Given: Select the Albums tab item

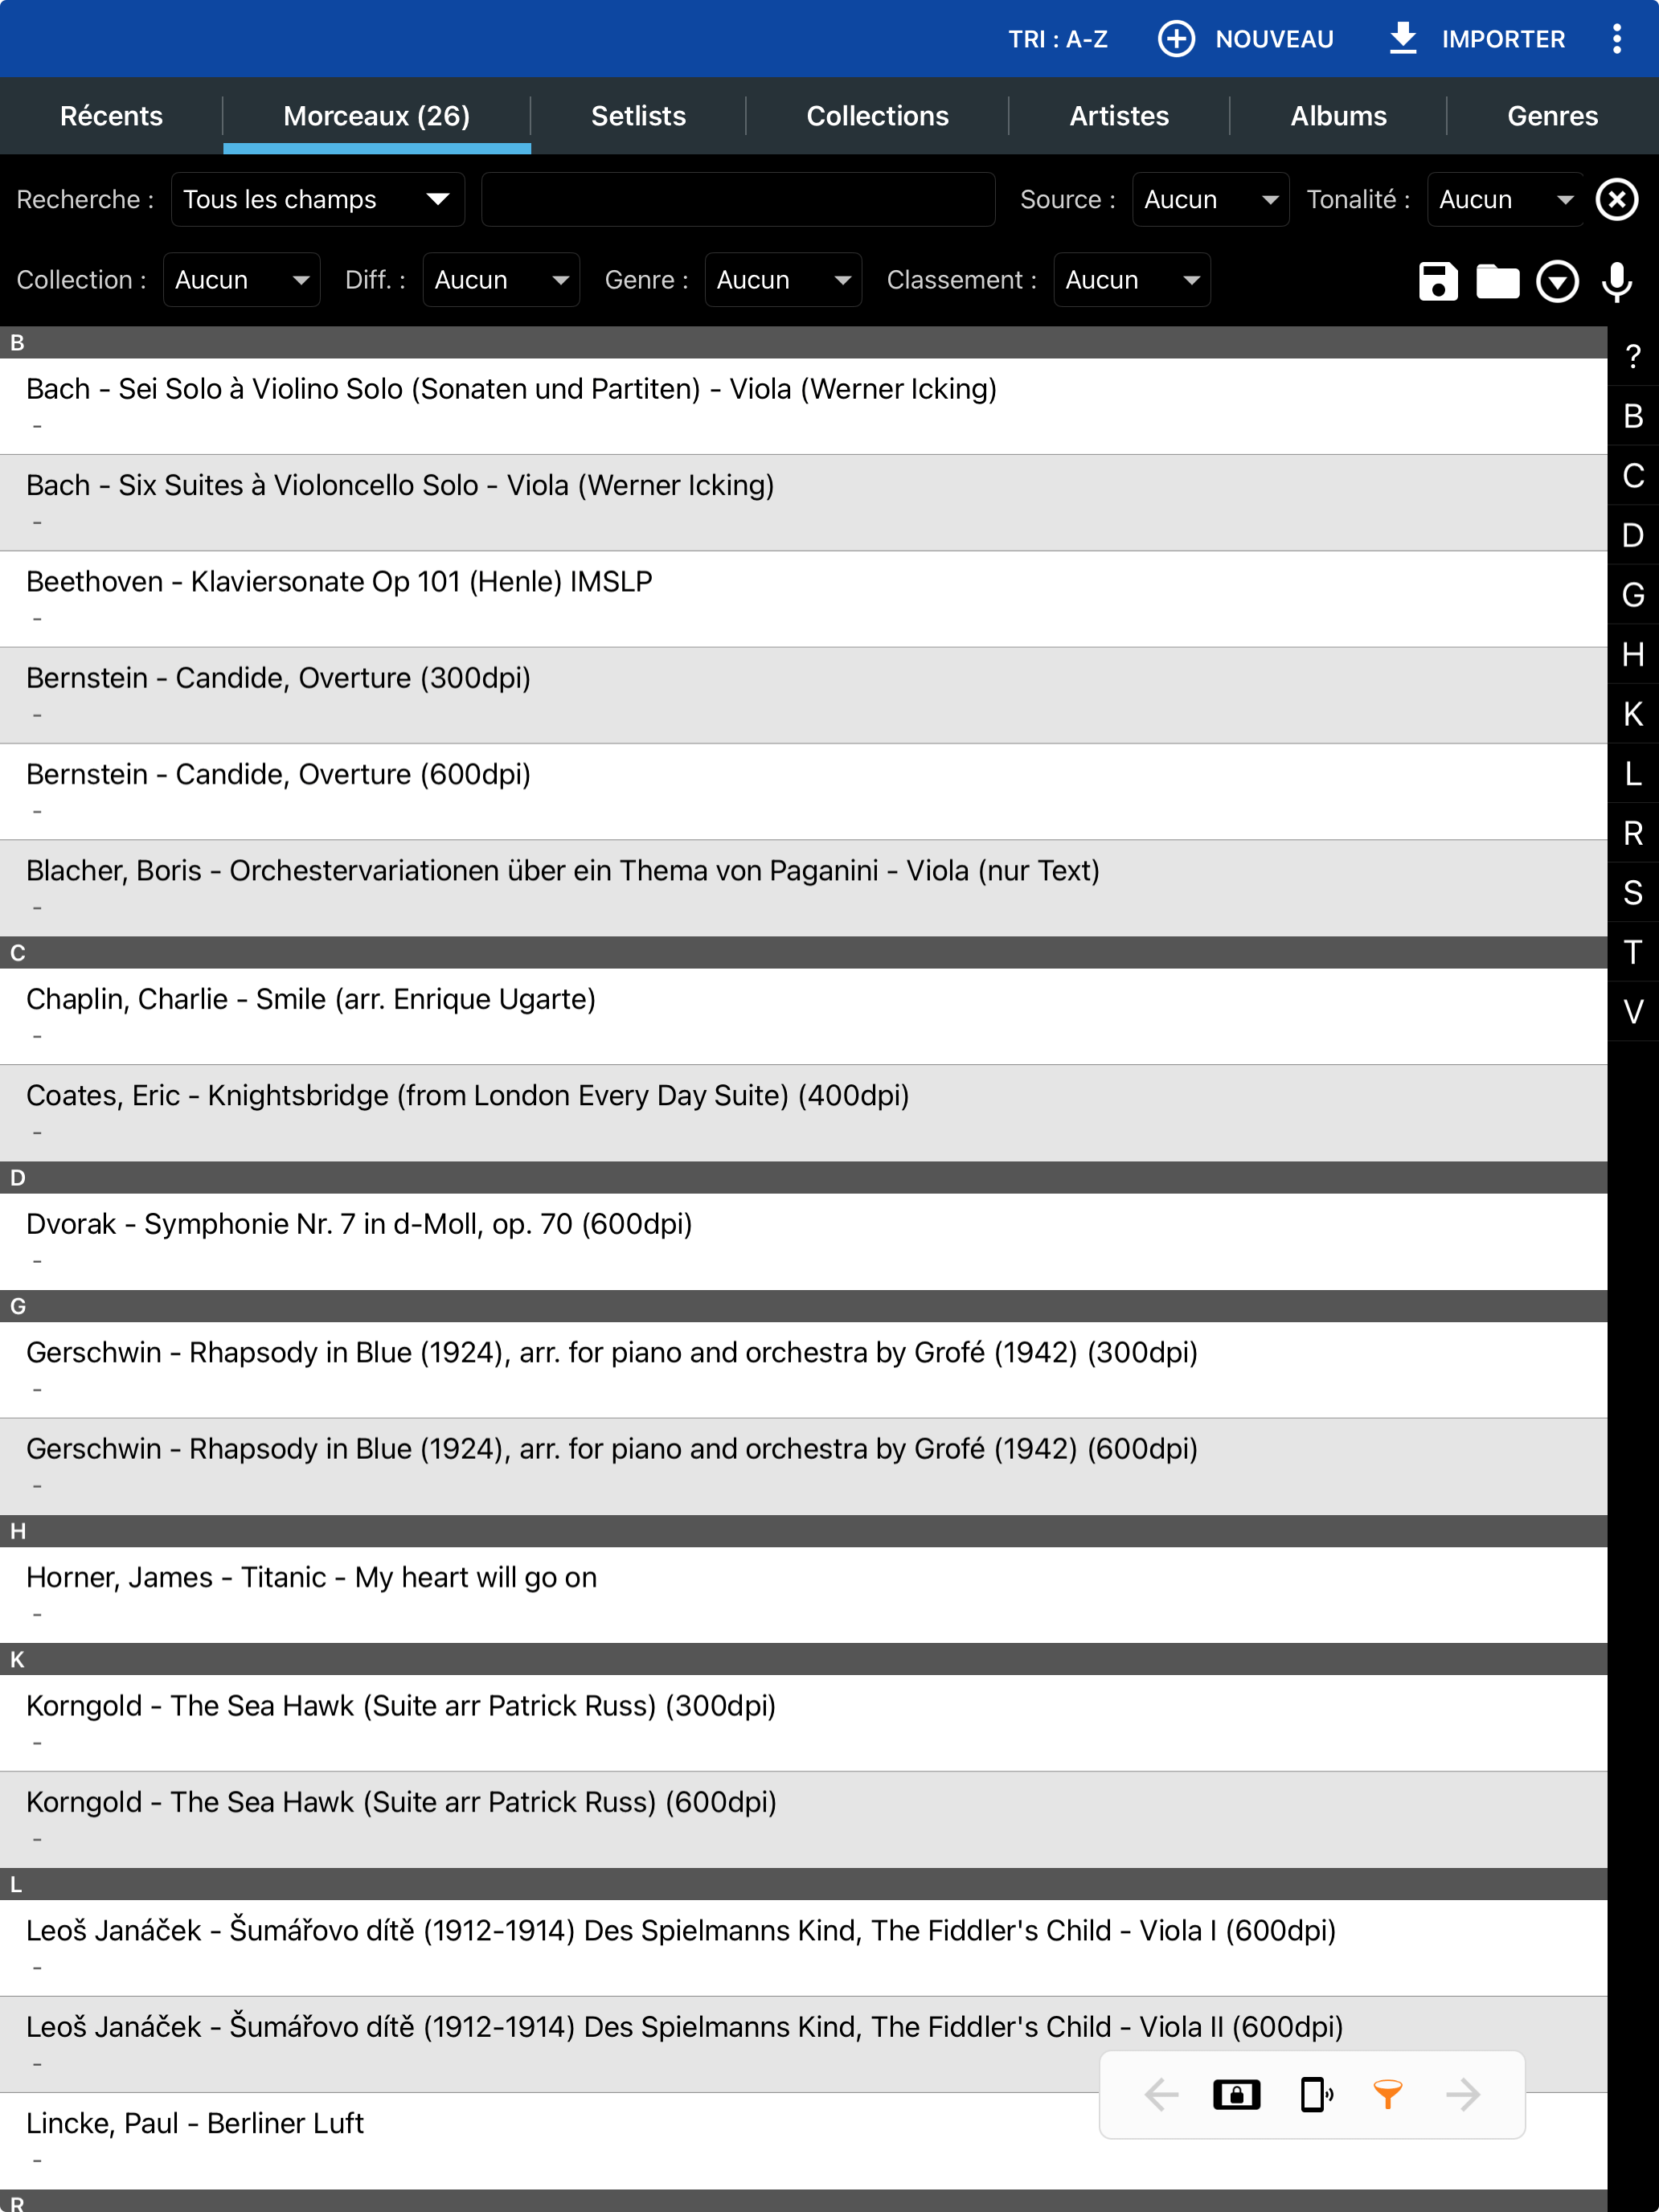Looking at the screenshot, I should pos(1337,115).
